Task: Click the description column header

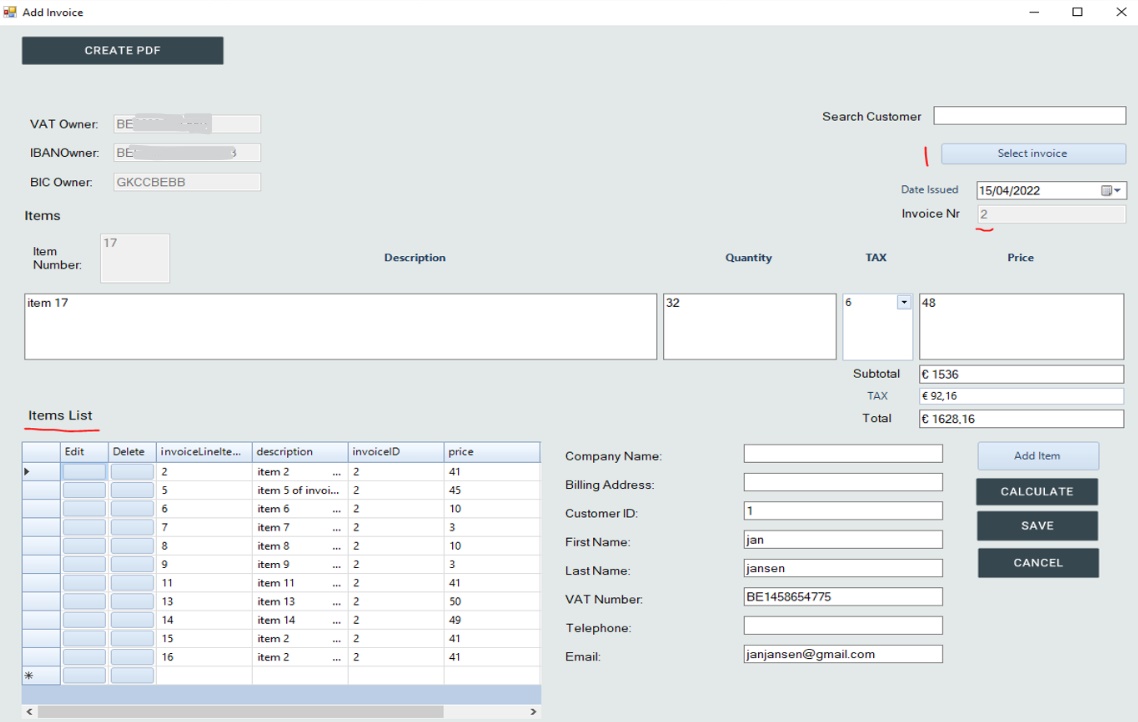Action: coord(299,452)
